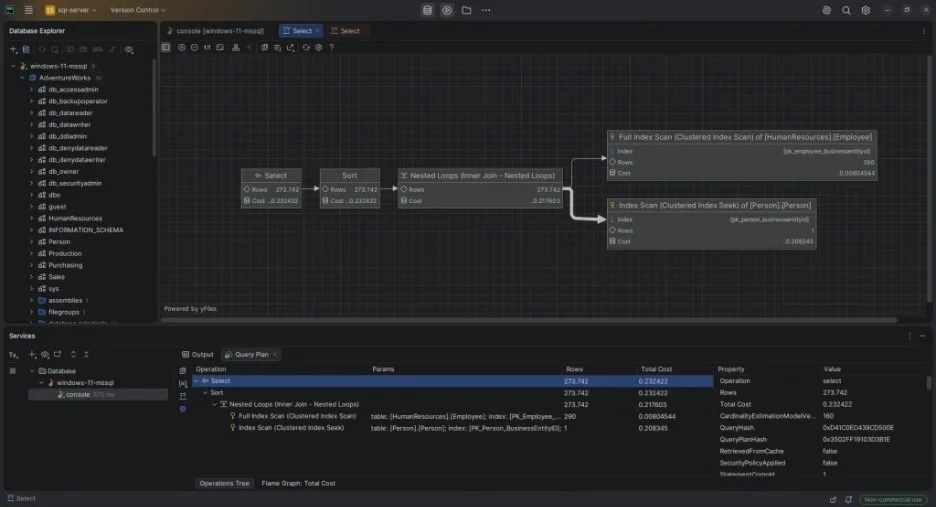Expand the Production schema
This screenshot has width=936, height=507.
(32, 253)
